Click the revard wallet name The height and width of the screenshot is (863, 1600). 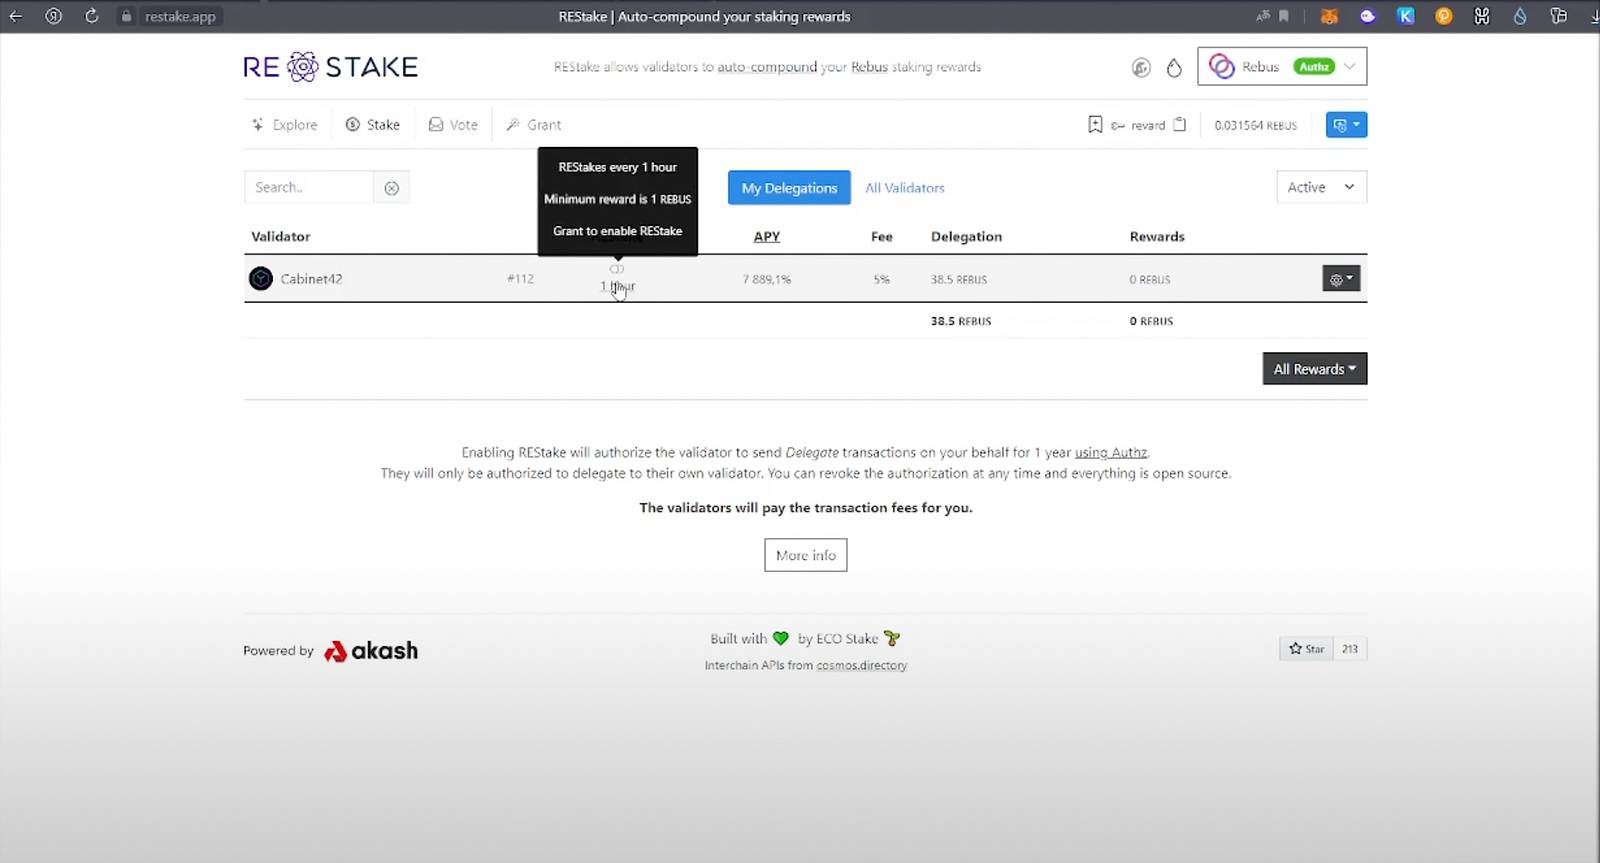coord(1148,126)
